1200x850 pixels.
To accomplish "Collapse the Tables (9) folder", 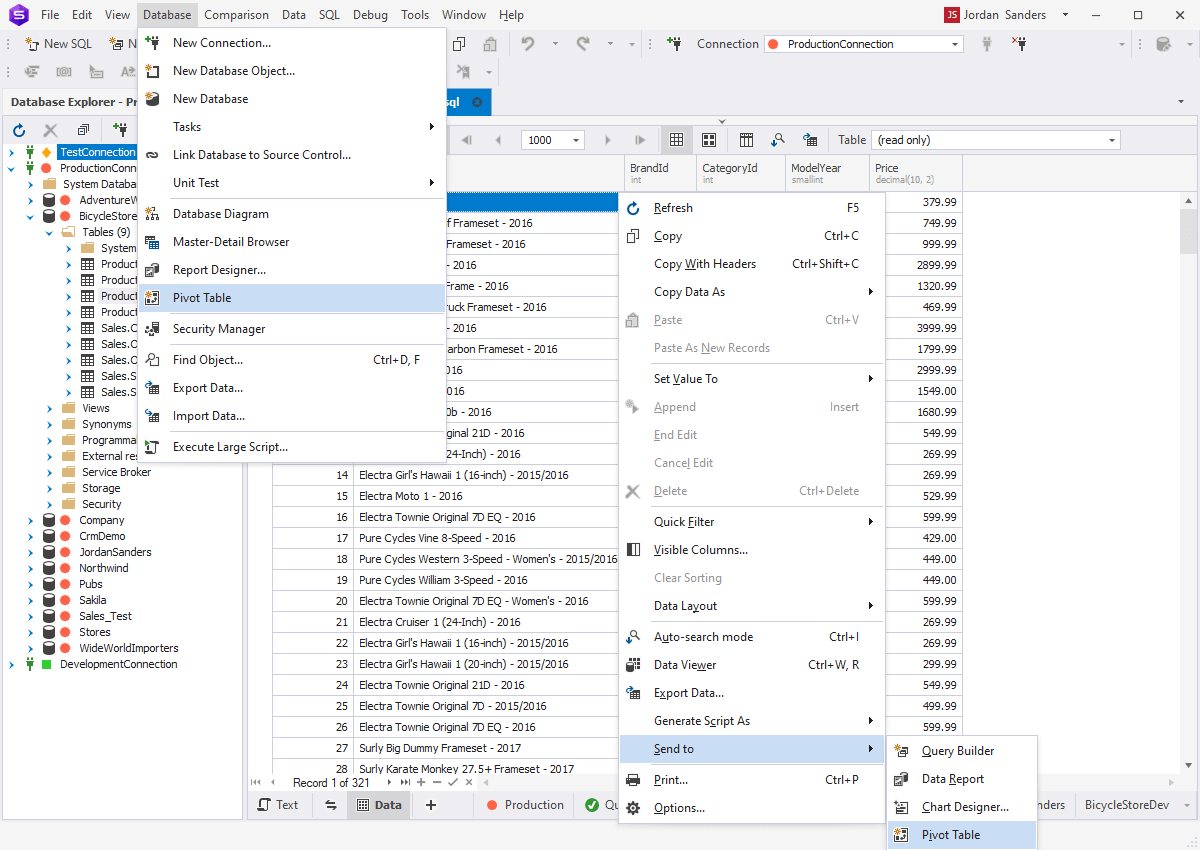I will (49, 232).
